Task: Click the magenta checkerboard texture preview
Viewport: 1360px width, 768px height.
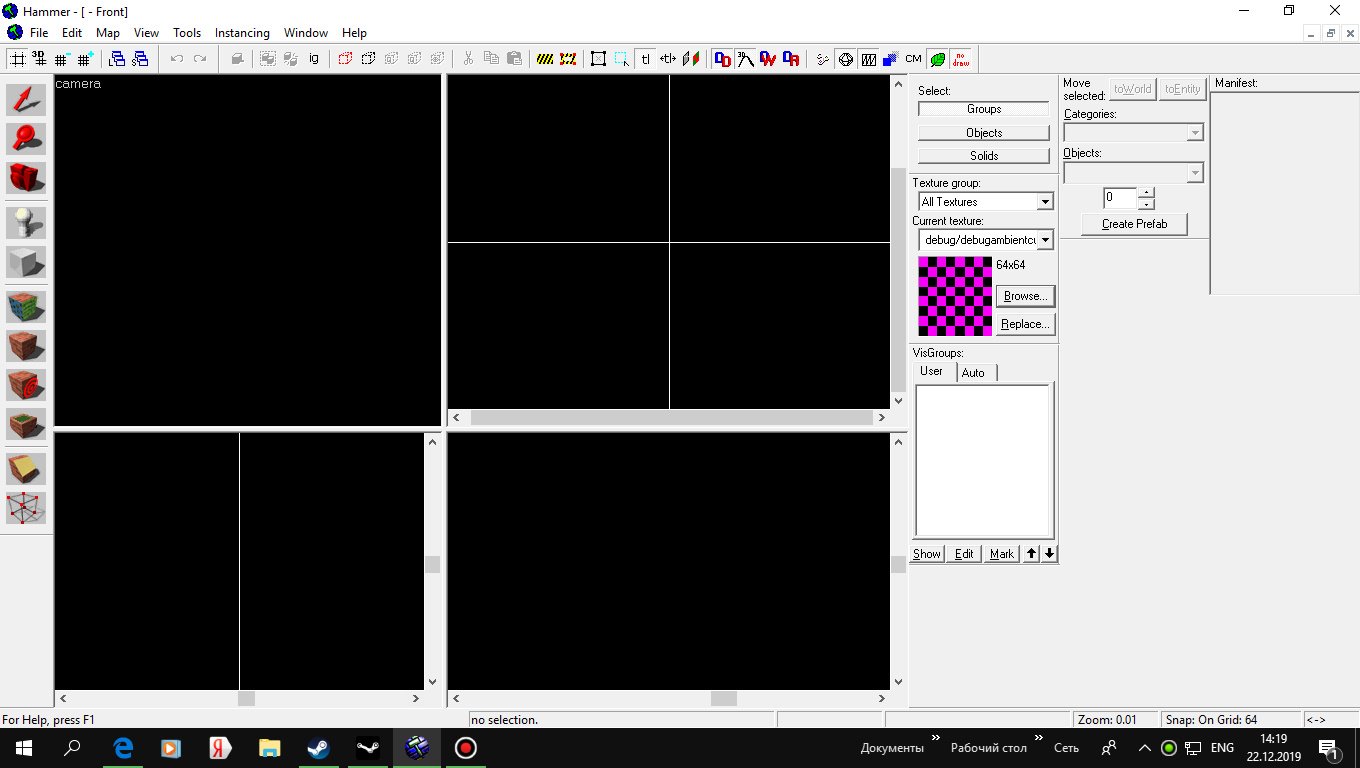Action: pos(955,296)
